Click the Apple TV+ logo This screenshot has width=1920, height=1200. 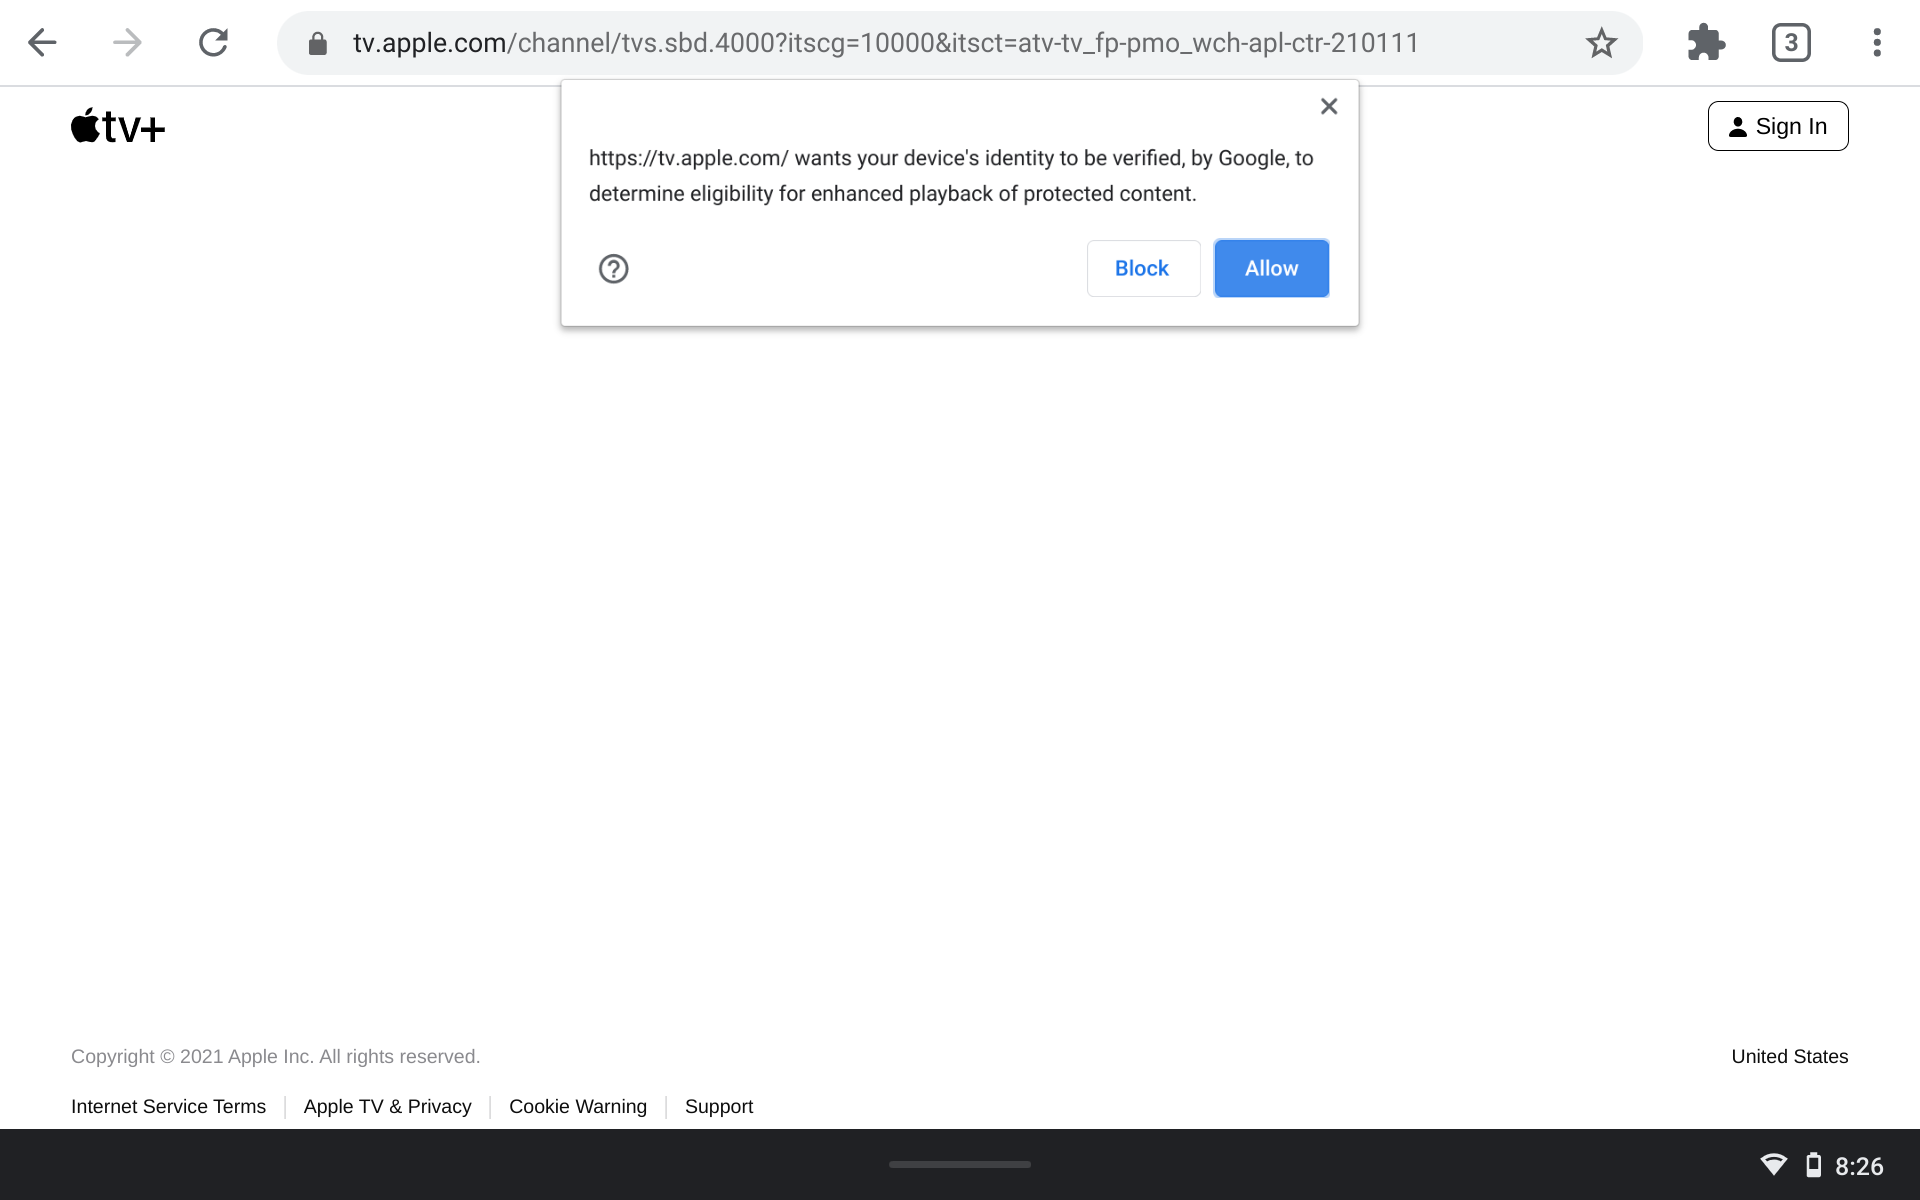(118, 126)
